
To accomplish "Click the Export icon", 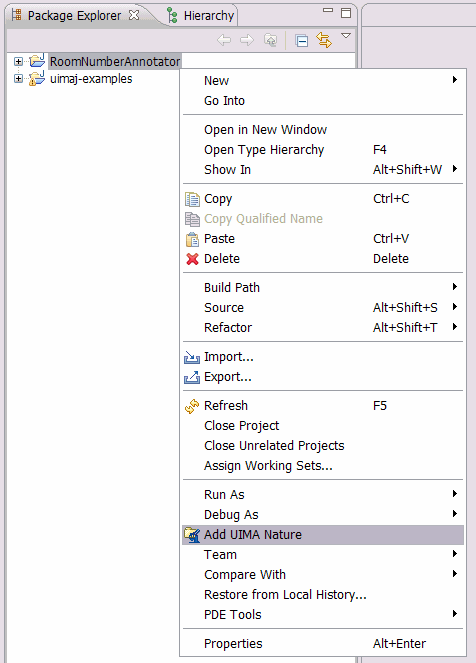I will 192,377.
